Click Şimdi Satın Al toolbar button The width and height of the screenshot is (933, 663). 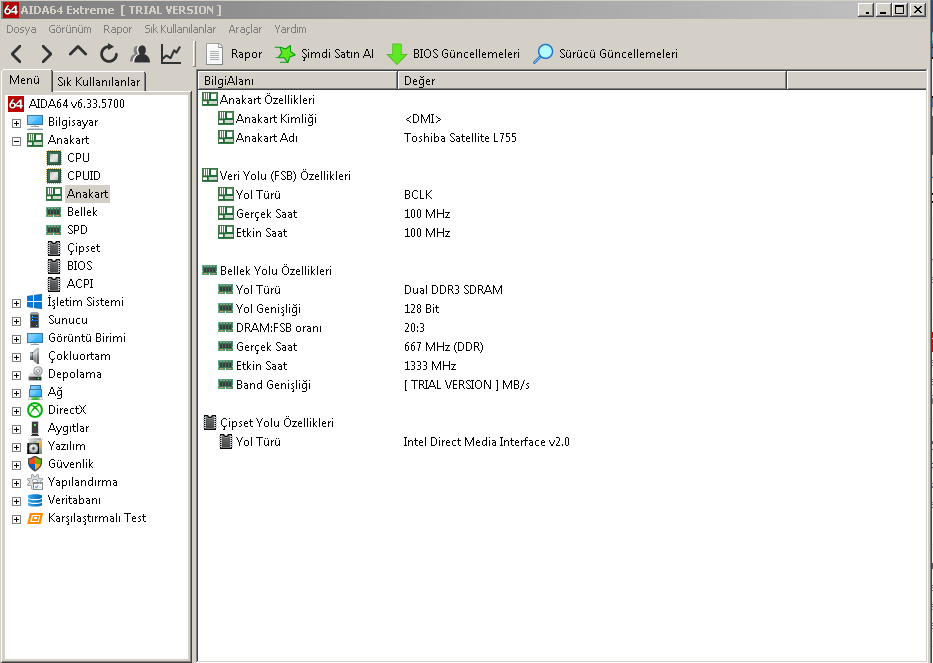coord(324,54)
